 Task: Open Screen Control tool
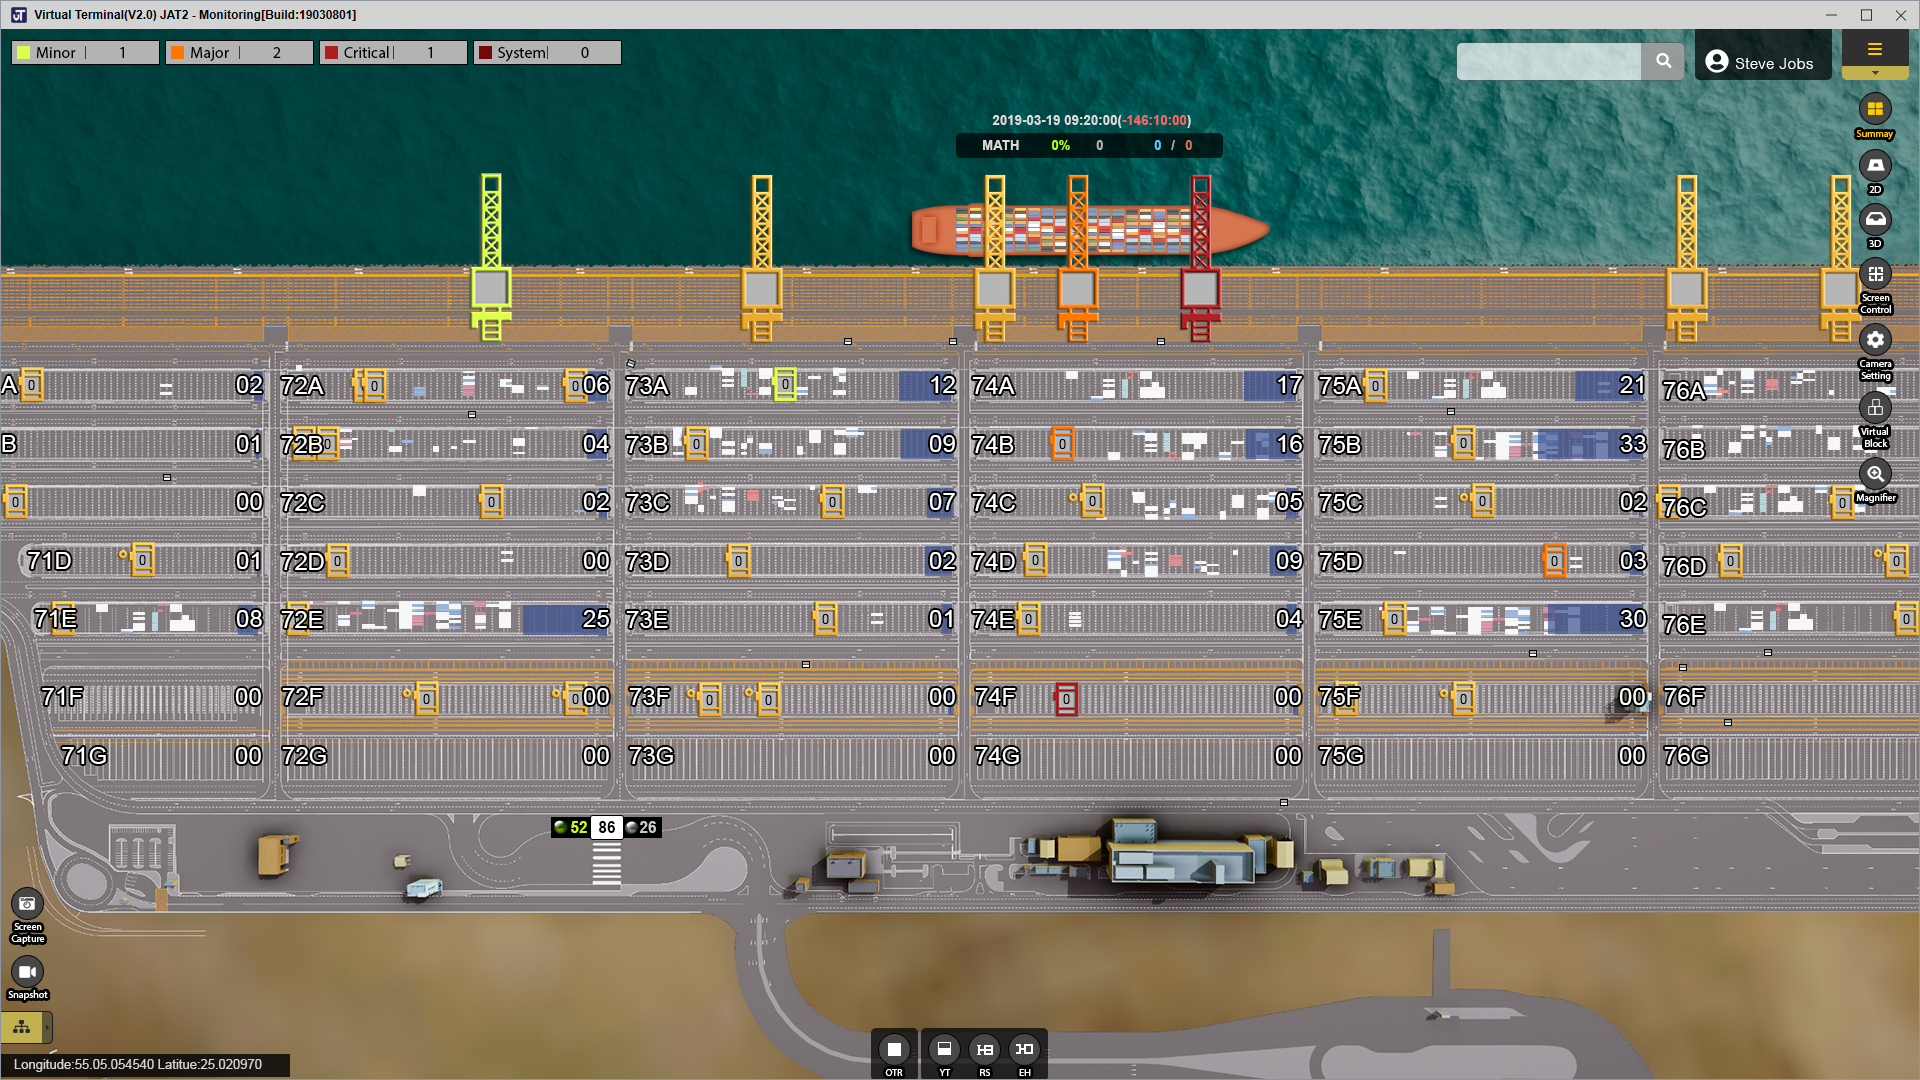(1875, 274)
